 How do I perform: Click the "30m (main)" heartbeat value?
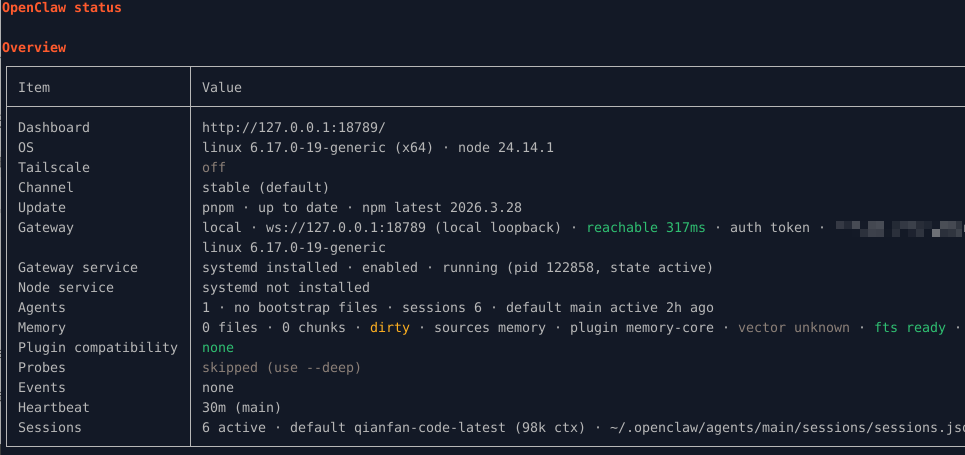241,407
